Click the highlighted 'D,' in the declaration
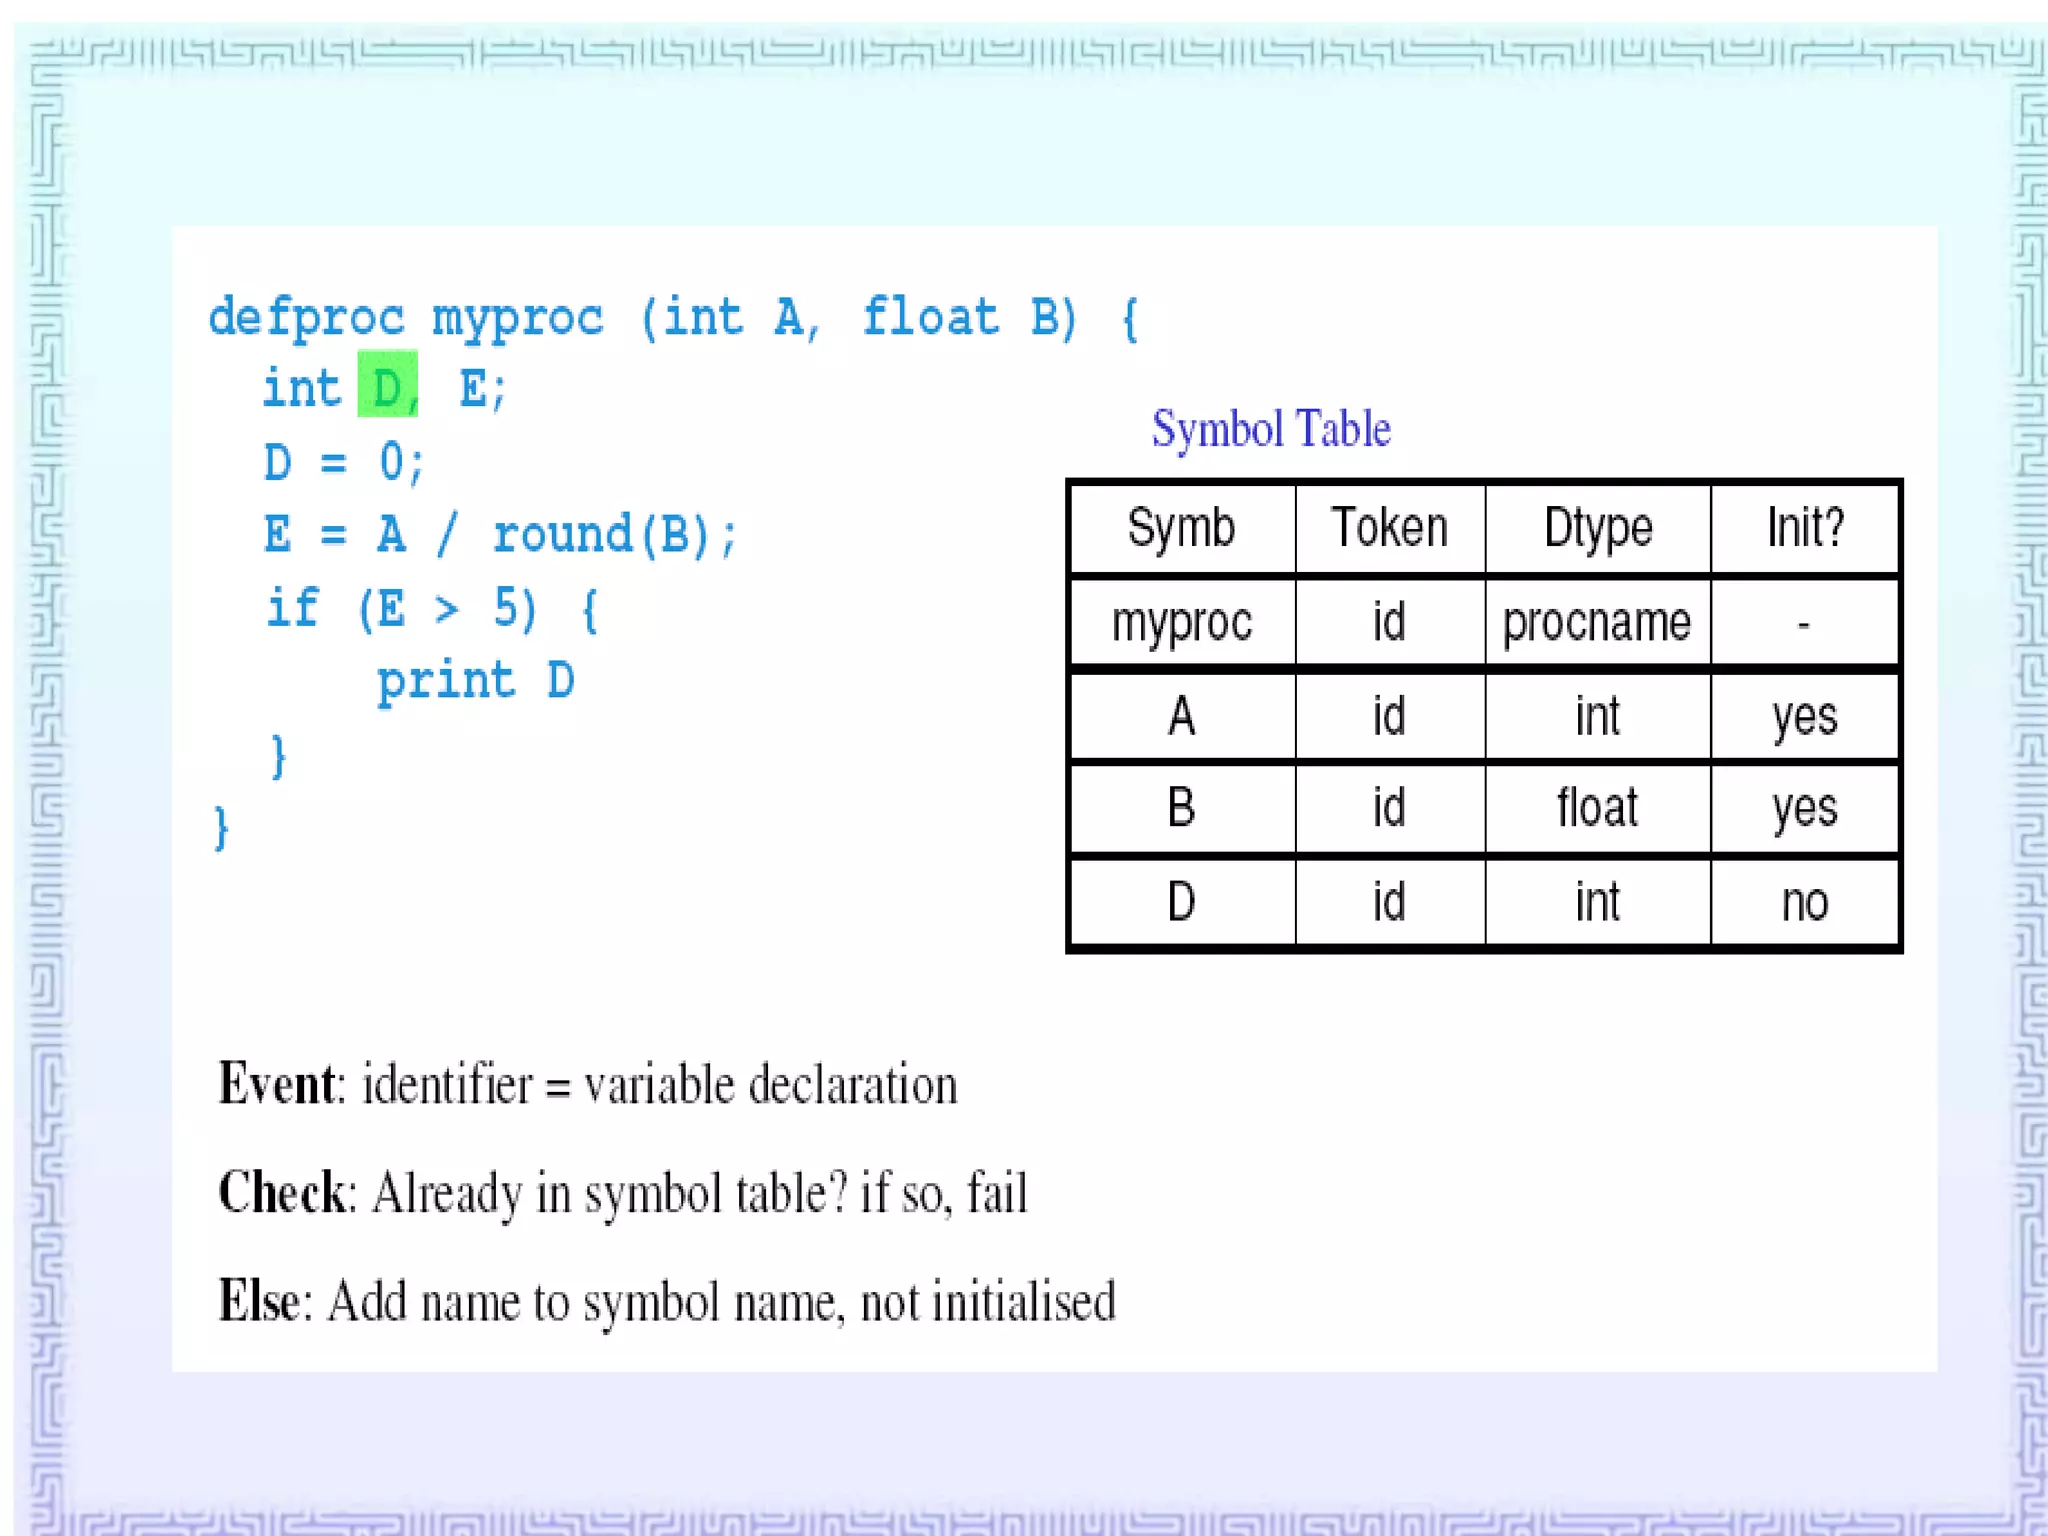The height and width of the screenshot is (1536, 2048). [388, 384]
